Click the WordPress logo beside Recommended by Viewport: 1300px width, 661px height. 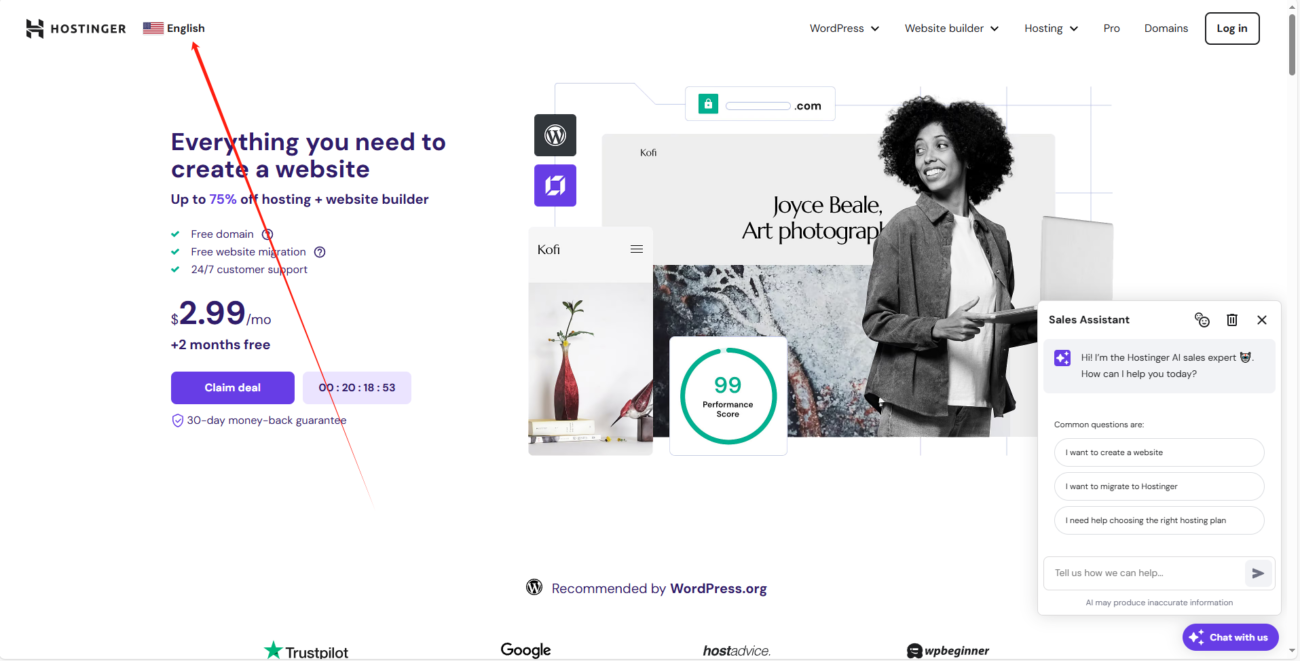pos(534,587)
